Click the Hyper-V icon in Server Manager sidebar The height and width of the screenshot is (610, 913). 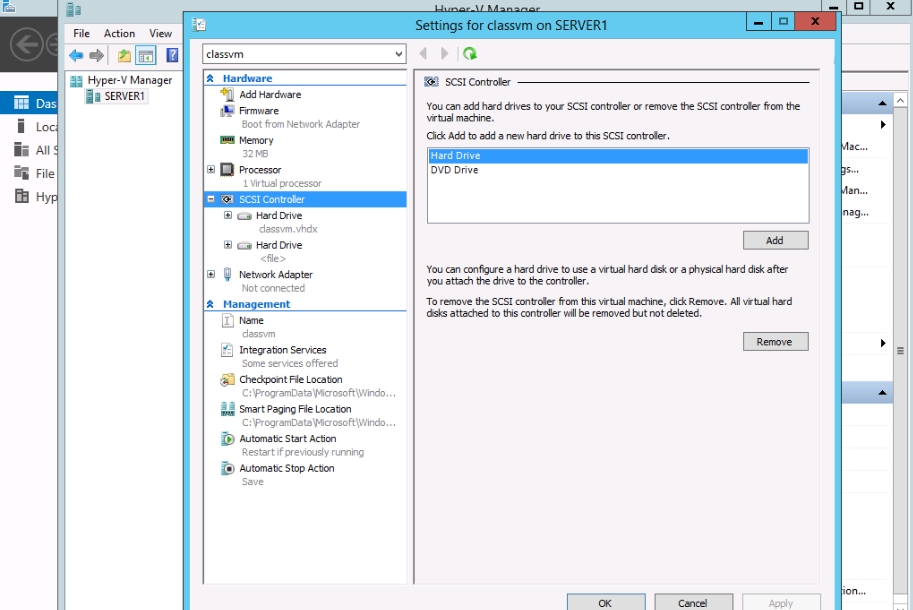click(x=22, y=196)
